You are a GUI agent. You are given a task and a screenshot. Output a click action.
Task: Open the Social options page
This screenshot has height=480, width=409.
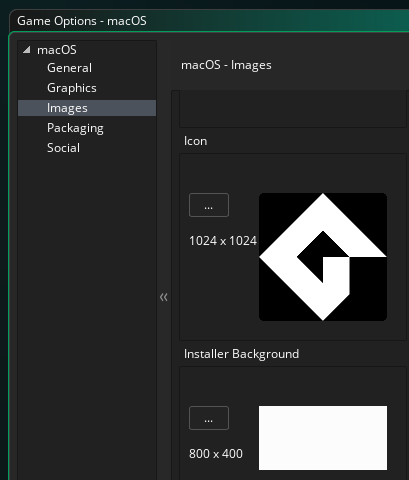63,148
